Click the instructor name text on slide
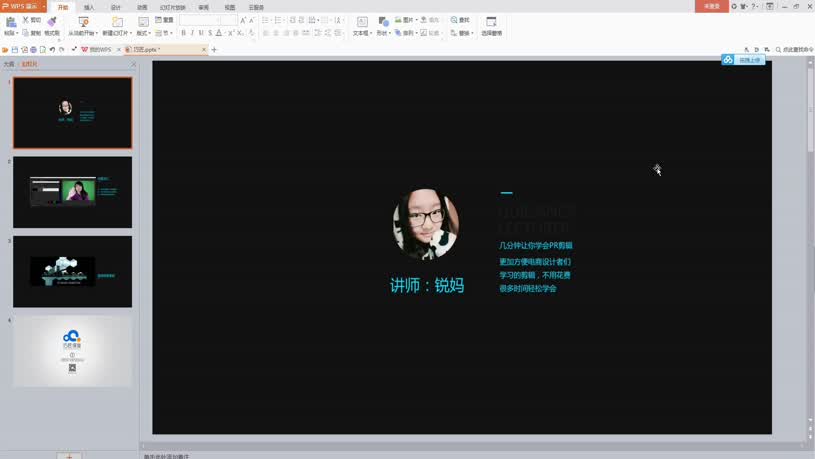This screenshot has height=459, width=815. 427,285
